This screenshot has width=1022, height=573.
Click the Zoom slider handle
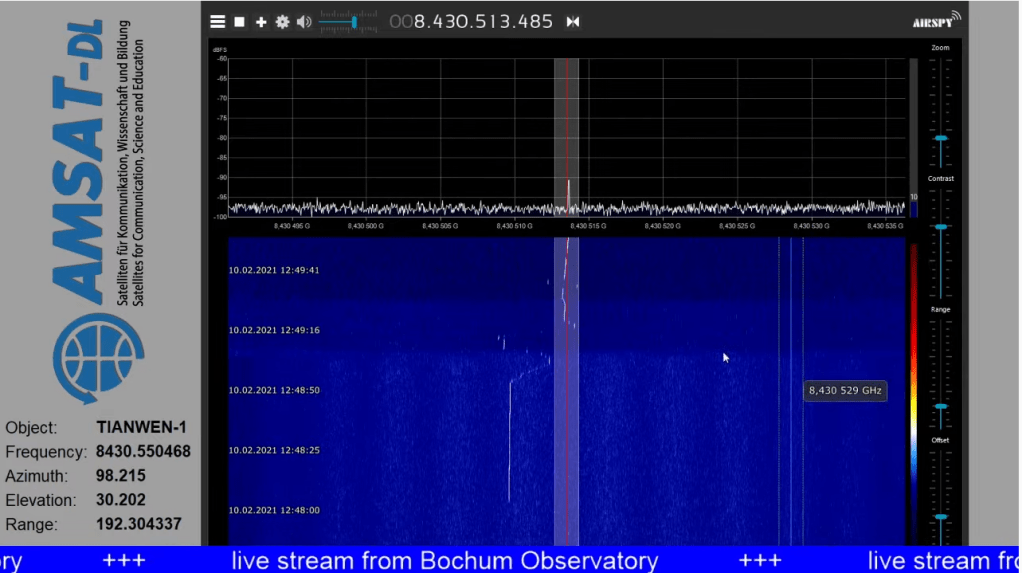[x=941, y=138]
